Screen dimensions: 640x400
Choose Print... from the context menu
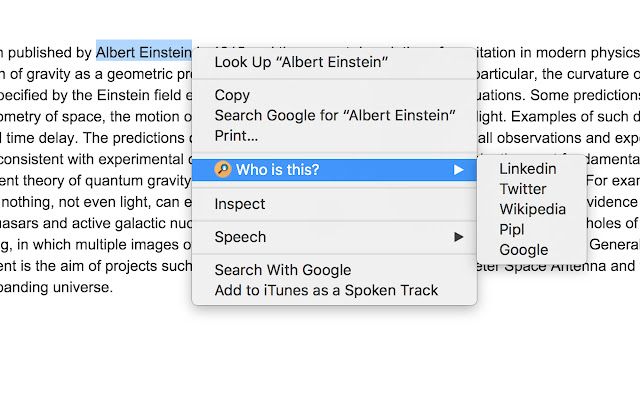point(236,135)
